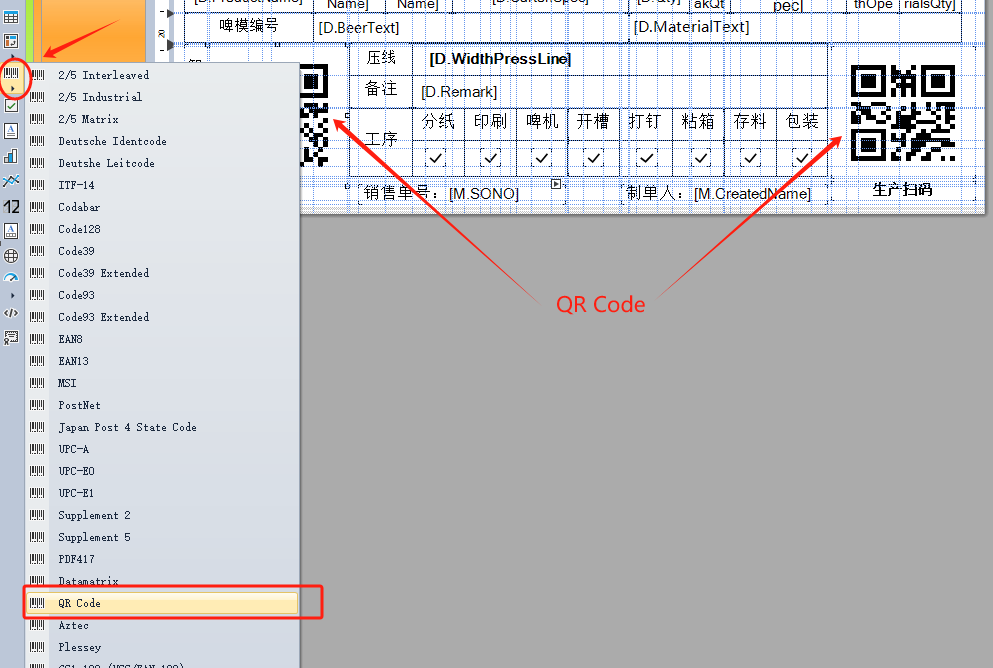Choose UPC-A barcode type
The image size is (993, 668).
click(162, 449)
